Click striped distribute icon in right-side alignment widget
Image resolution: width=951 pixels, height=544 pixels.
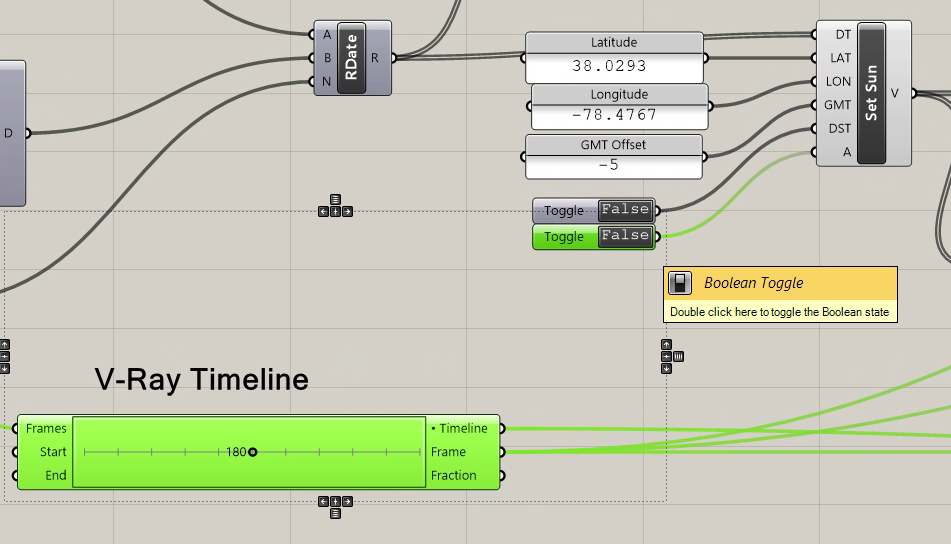(678, 356)
